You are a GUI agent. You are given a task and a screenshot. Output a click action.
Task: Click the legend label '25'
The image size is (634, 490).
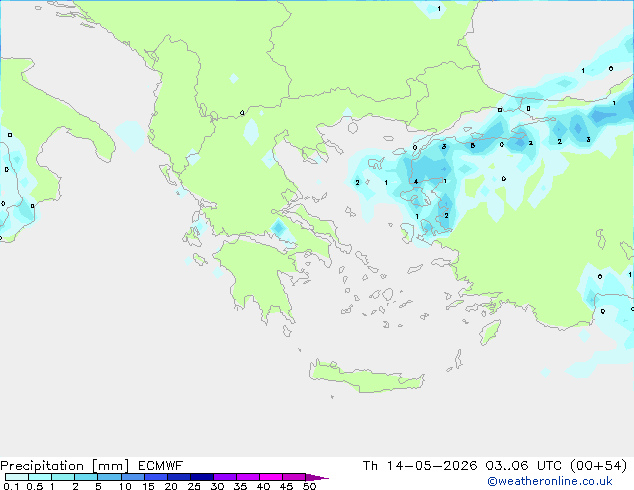194,486
